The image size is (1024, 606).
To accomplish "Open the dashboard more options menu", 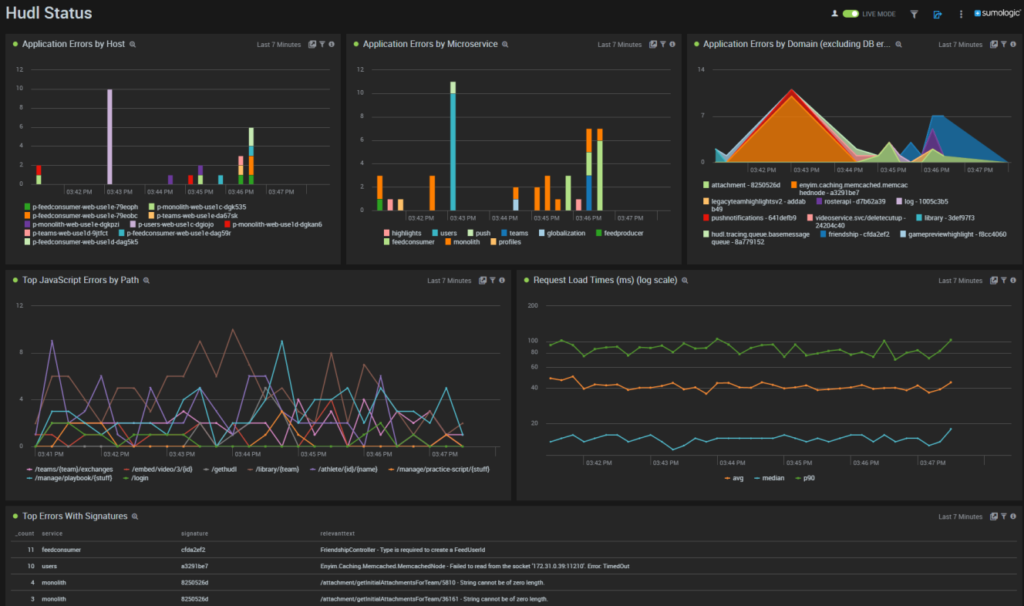I will [961, 14].
